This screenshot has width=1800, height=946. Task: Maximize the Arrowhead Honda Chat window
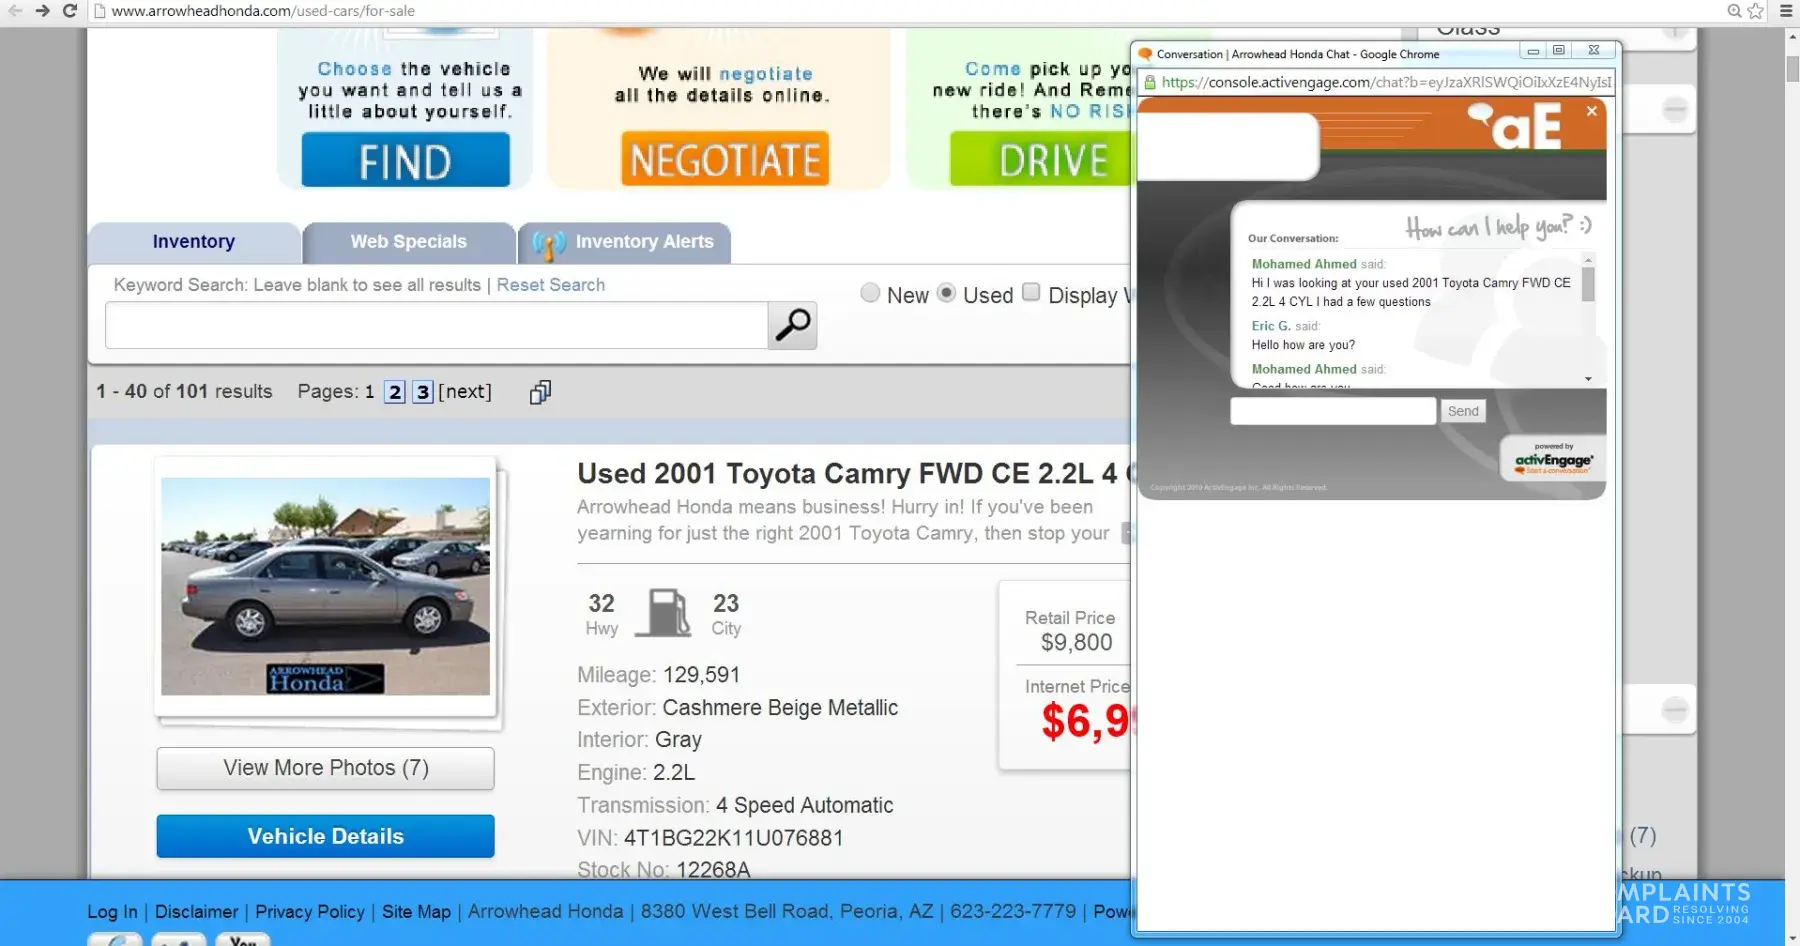pos(1559,51)
